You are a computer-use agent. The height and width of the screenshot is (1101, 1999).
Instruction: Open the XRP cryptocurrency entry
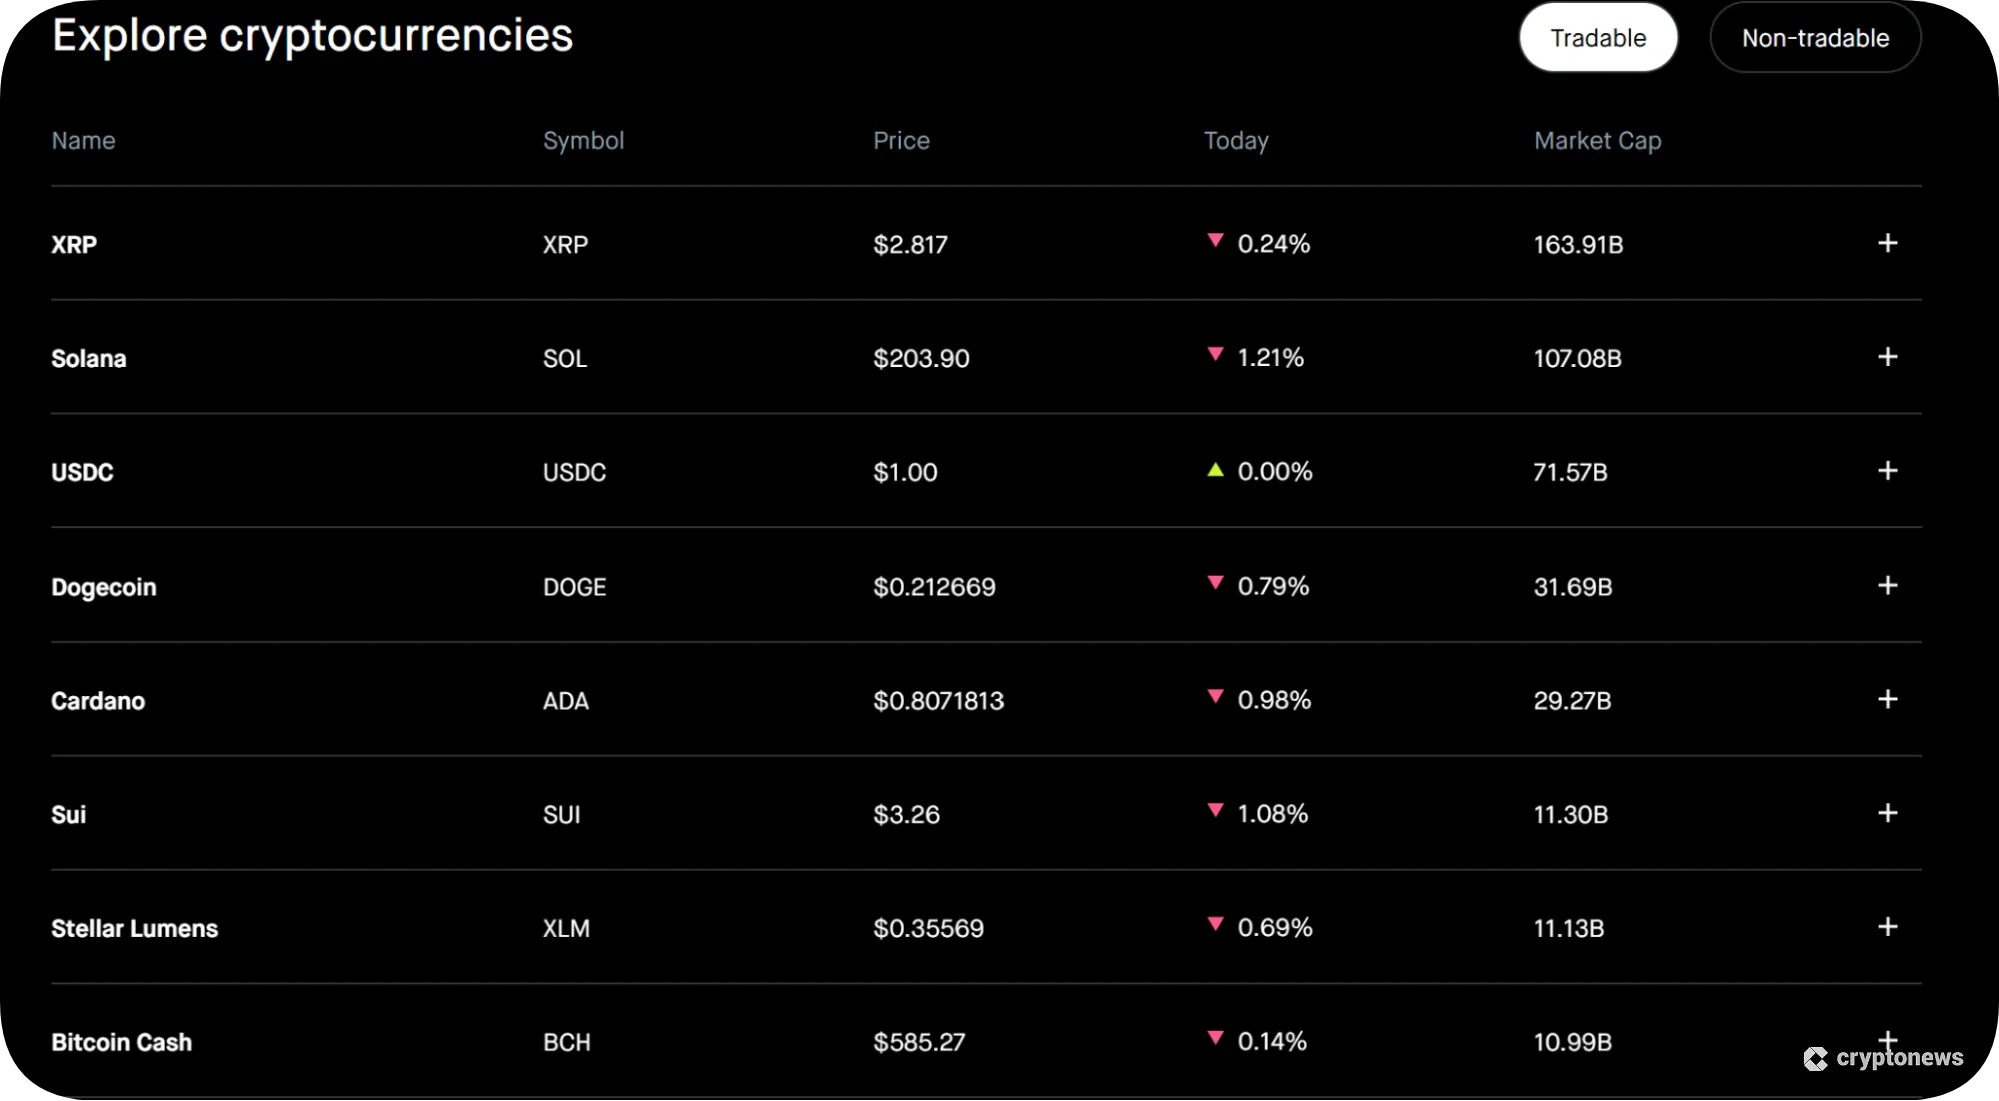pos(73,244)
